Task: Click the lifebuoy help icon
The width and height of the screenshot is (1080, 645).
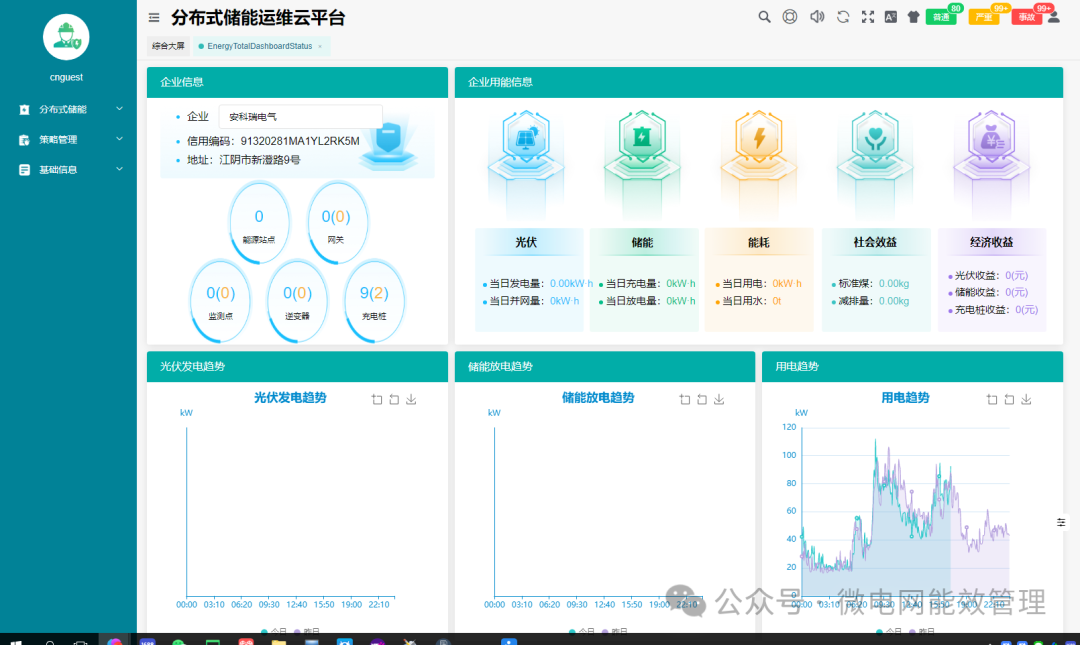Action: (790, 17)
